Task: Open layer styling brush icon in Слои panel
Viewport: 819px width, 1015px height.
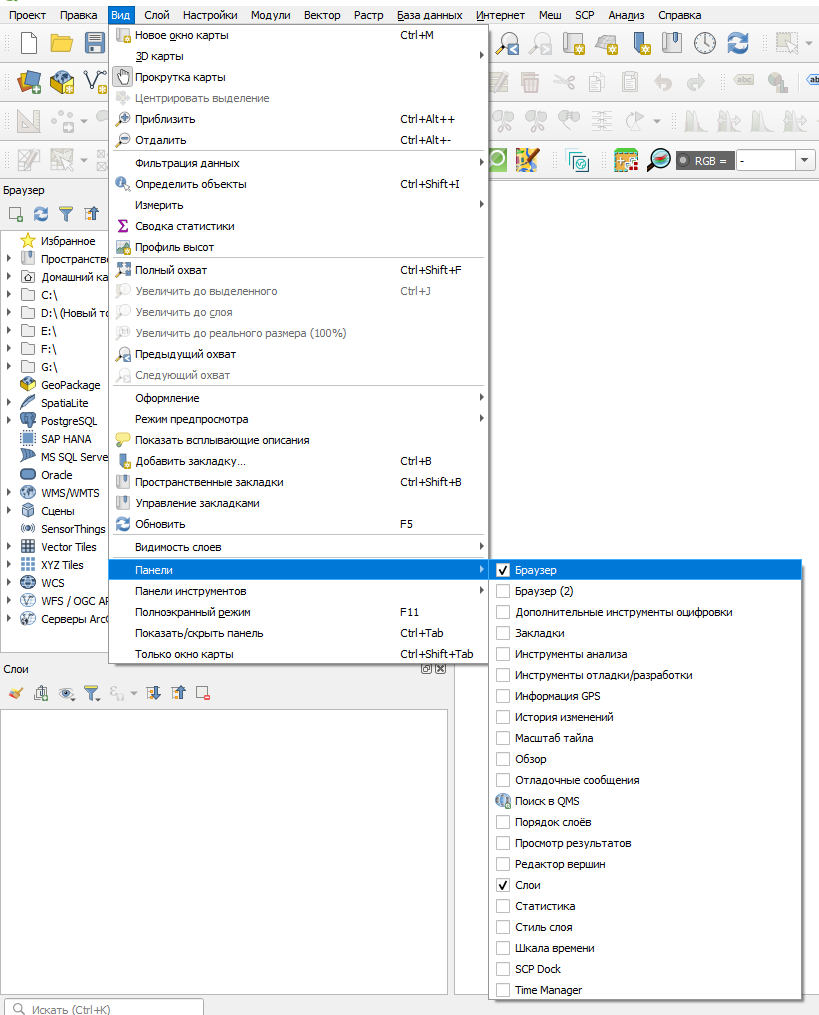Action: [14, 692]
